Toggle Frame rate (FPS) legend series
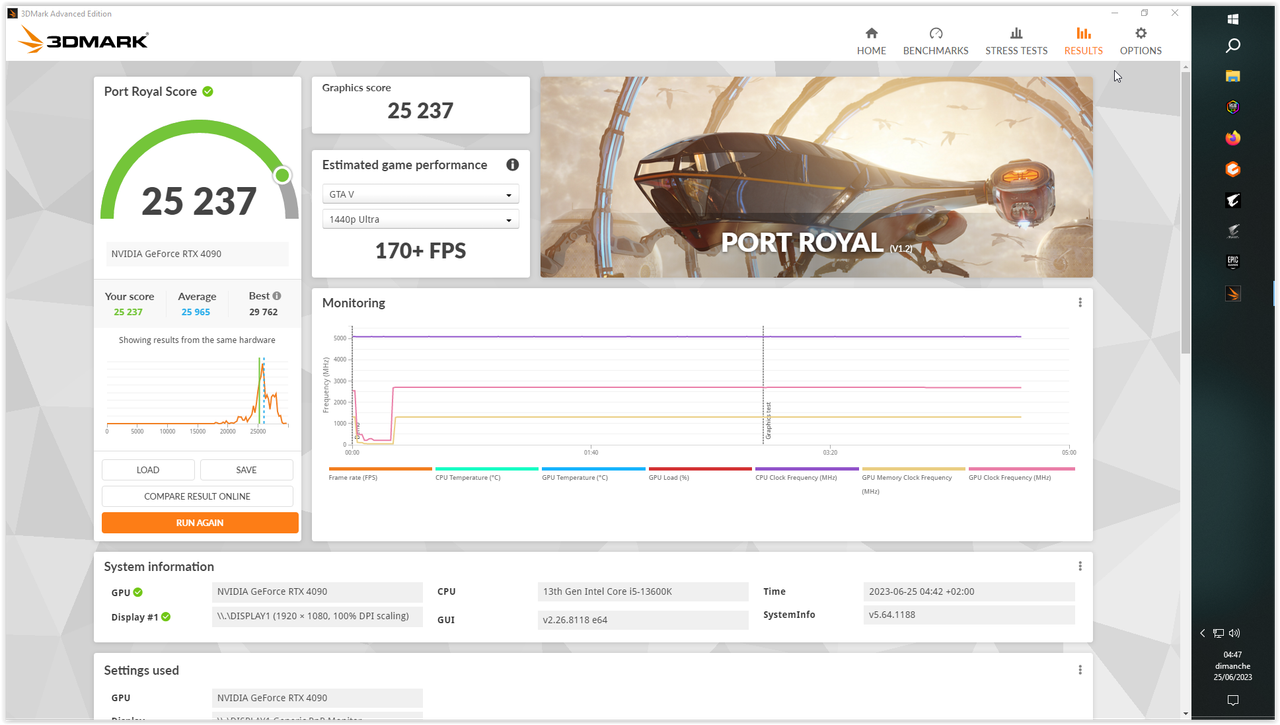Screen dimensions: 1280x725 [380, 474]
